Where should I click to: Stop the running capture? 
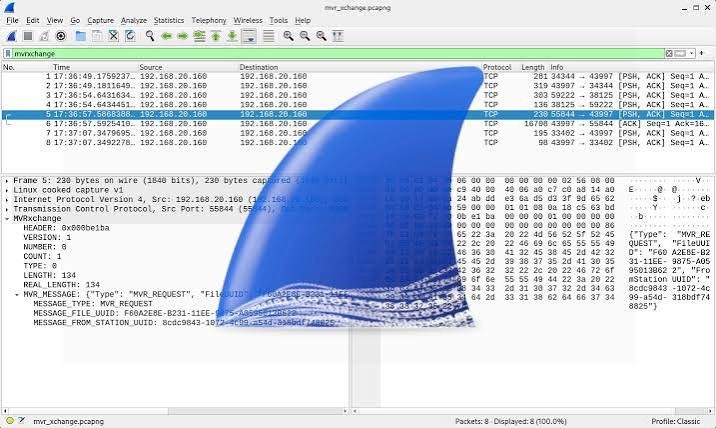point(28,36)
